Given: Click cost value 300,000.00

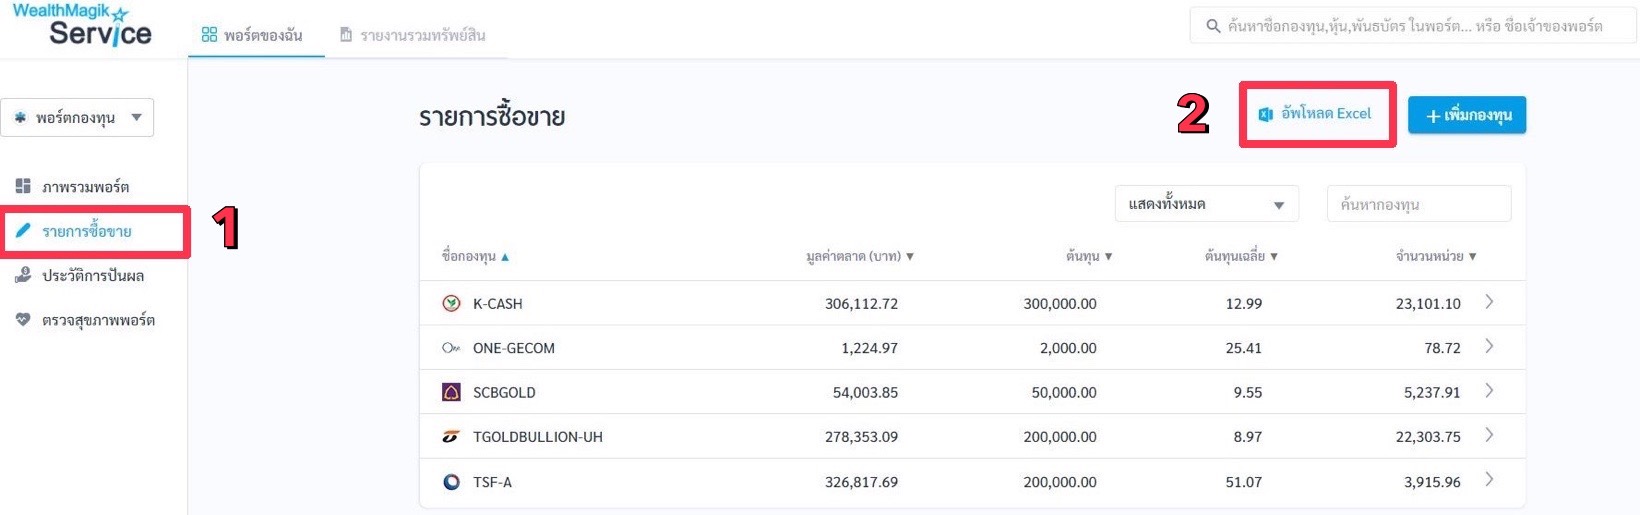Looking at the screenshot, I should point(1060,304).
